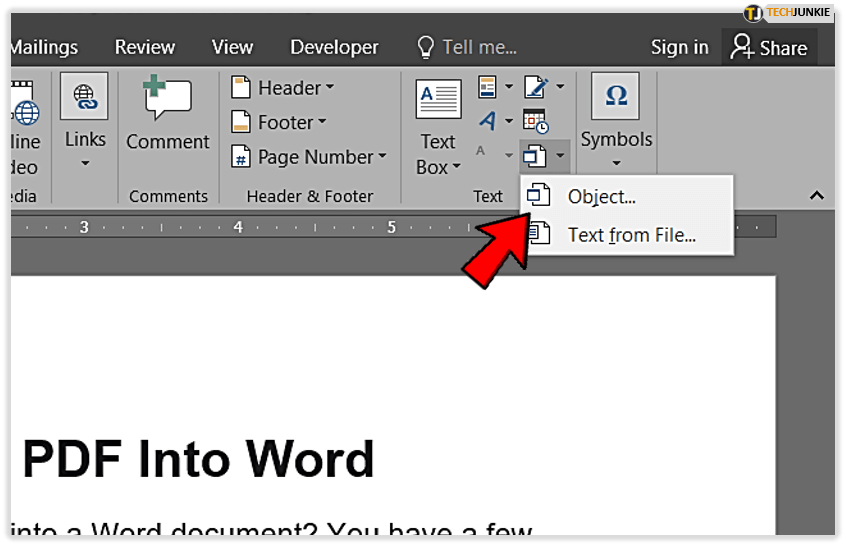Select the WordArt icon

488,121
